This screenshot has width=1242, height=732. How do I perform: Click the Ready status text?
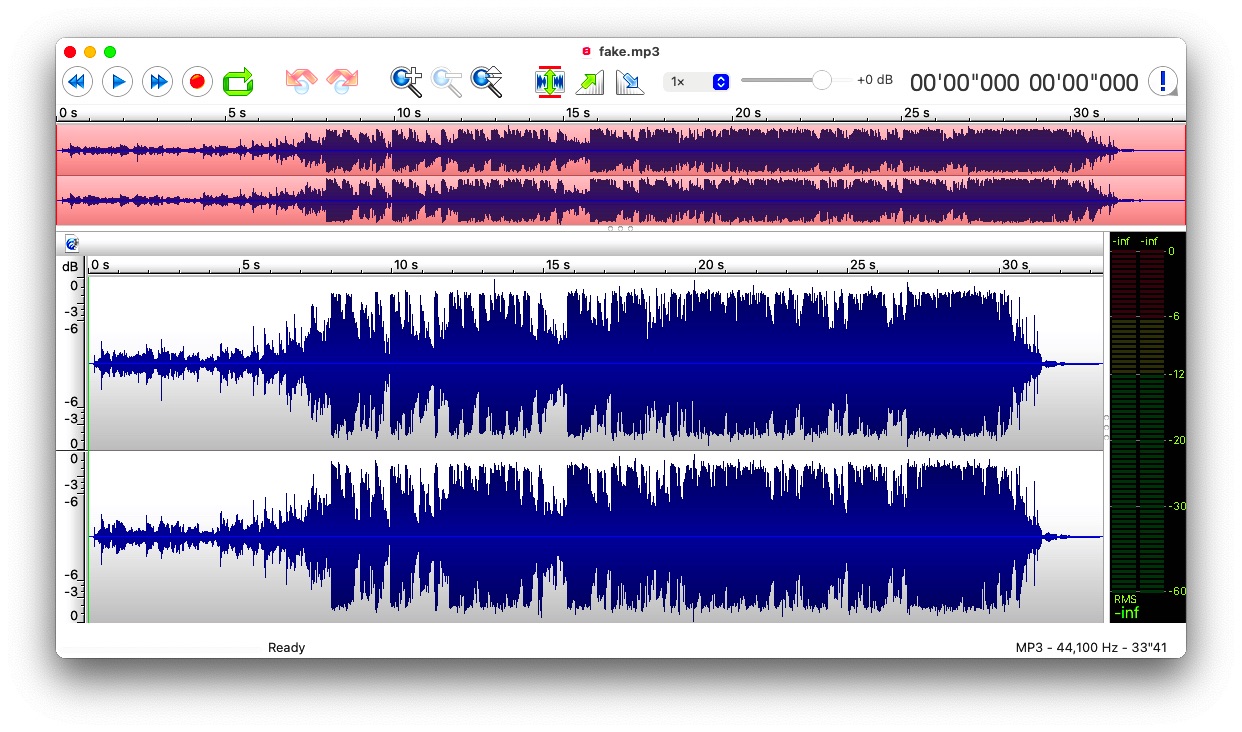286,648
